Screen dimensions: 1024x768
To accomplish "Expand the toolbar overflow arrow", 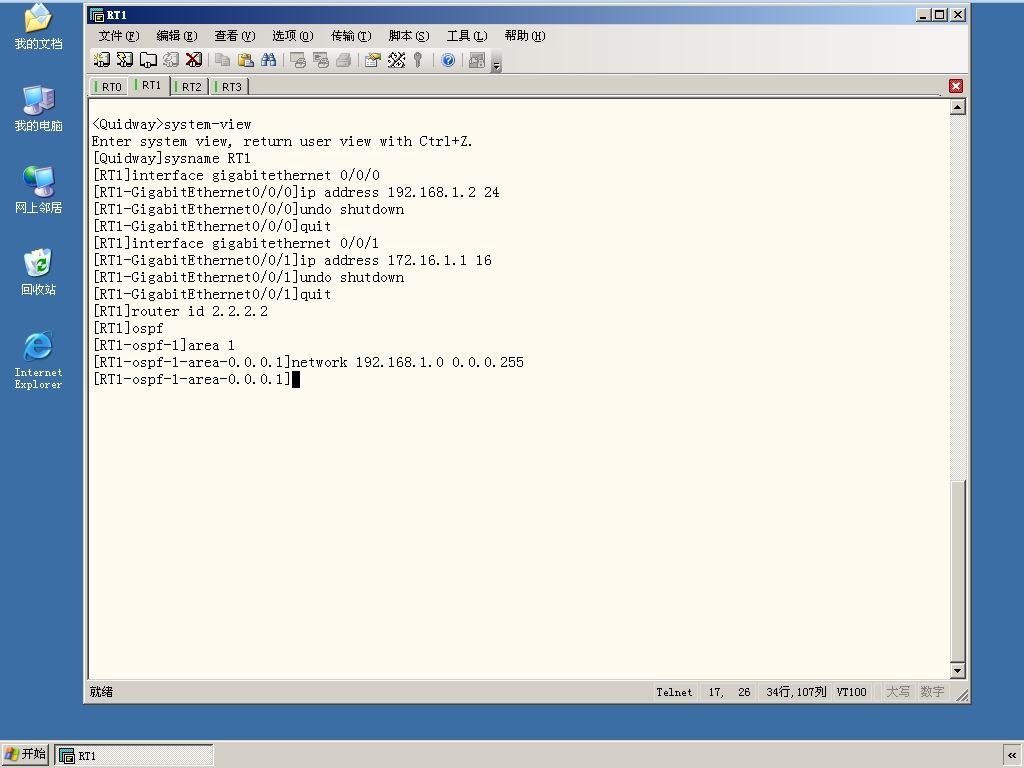I will tap(496, 65).
